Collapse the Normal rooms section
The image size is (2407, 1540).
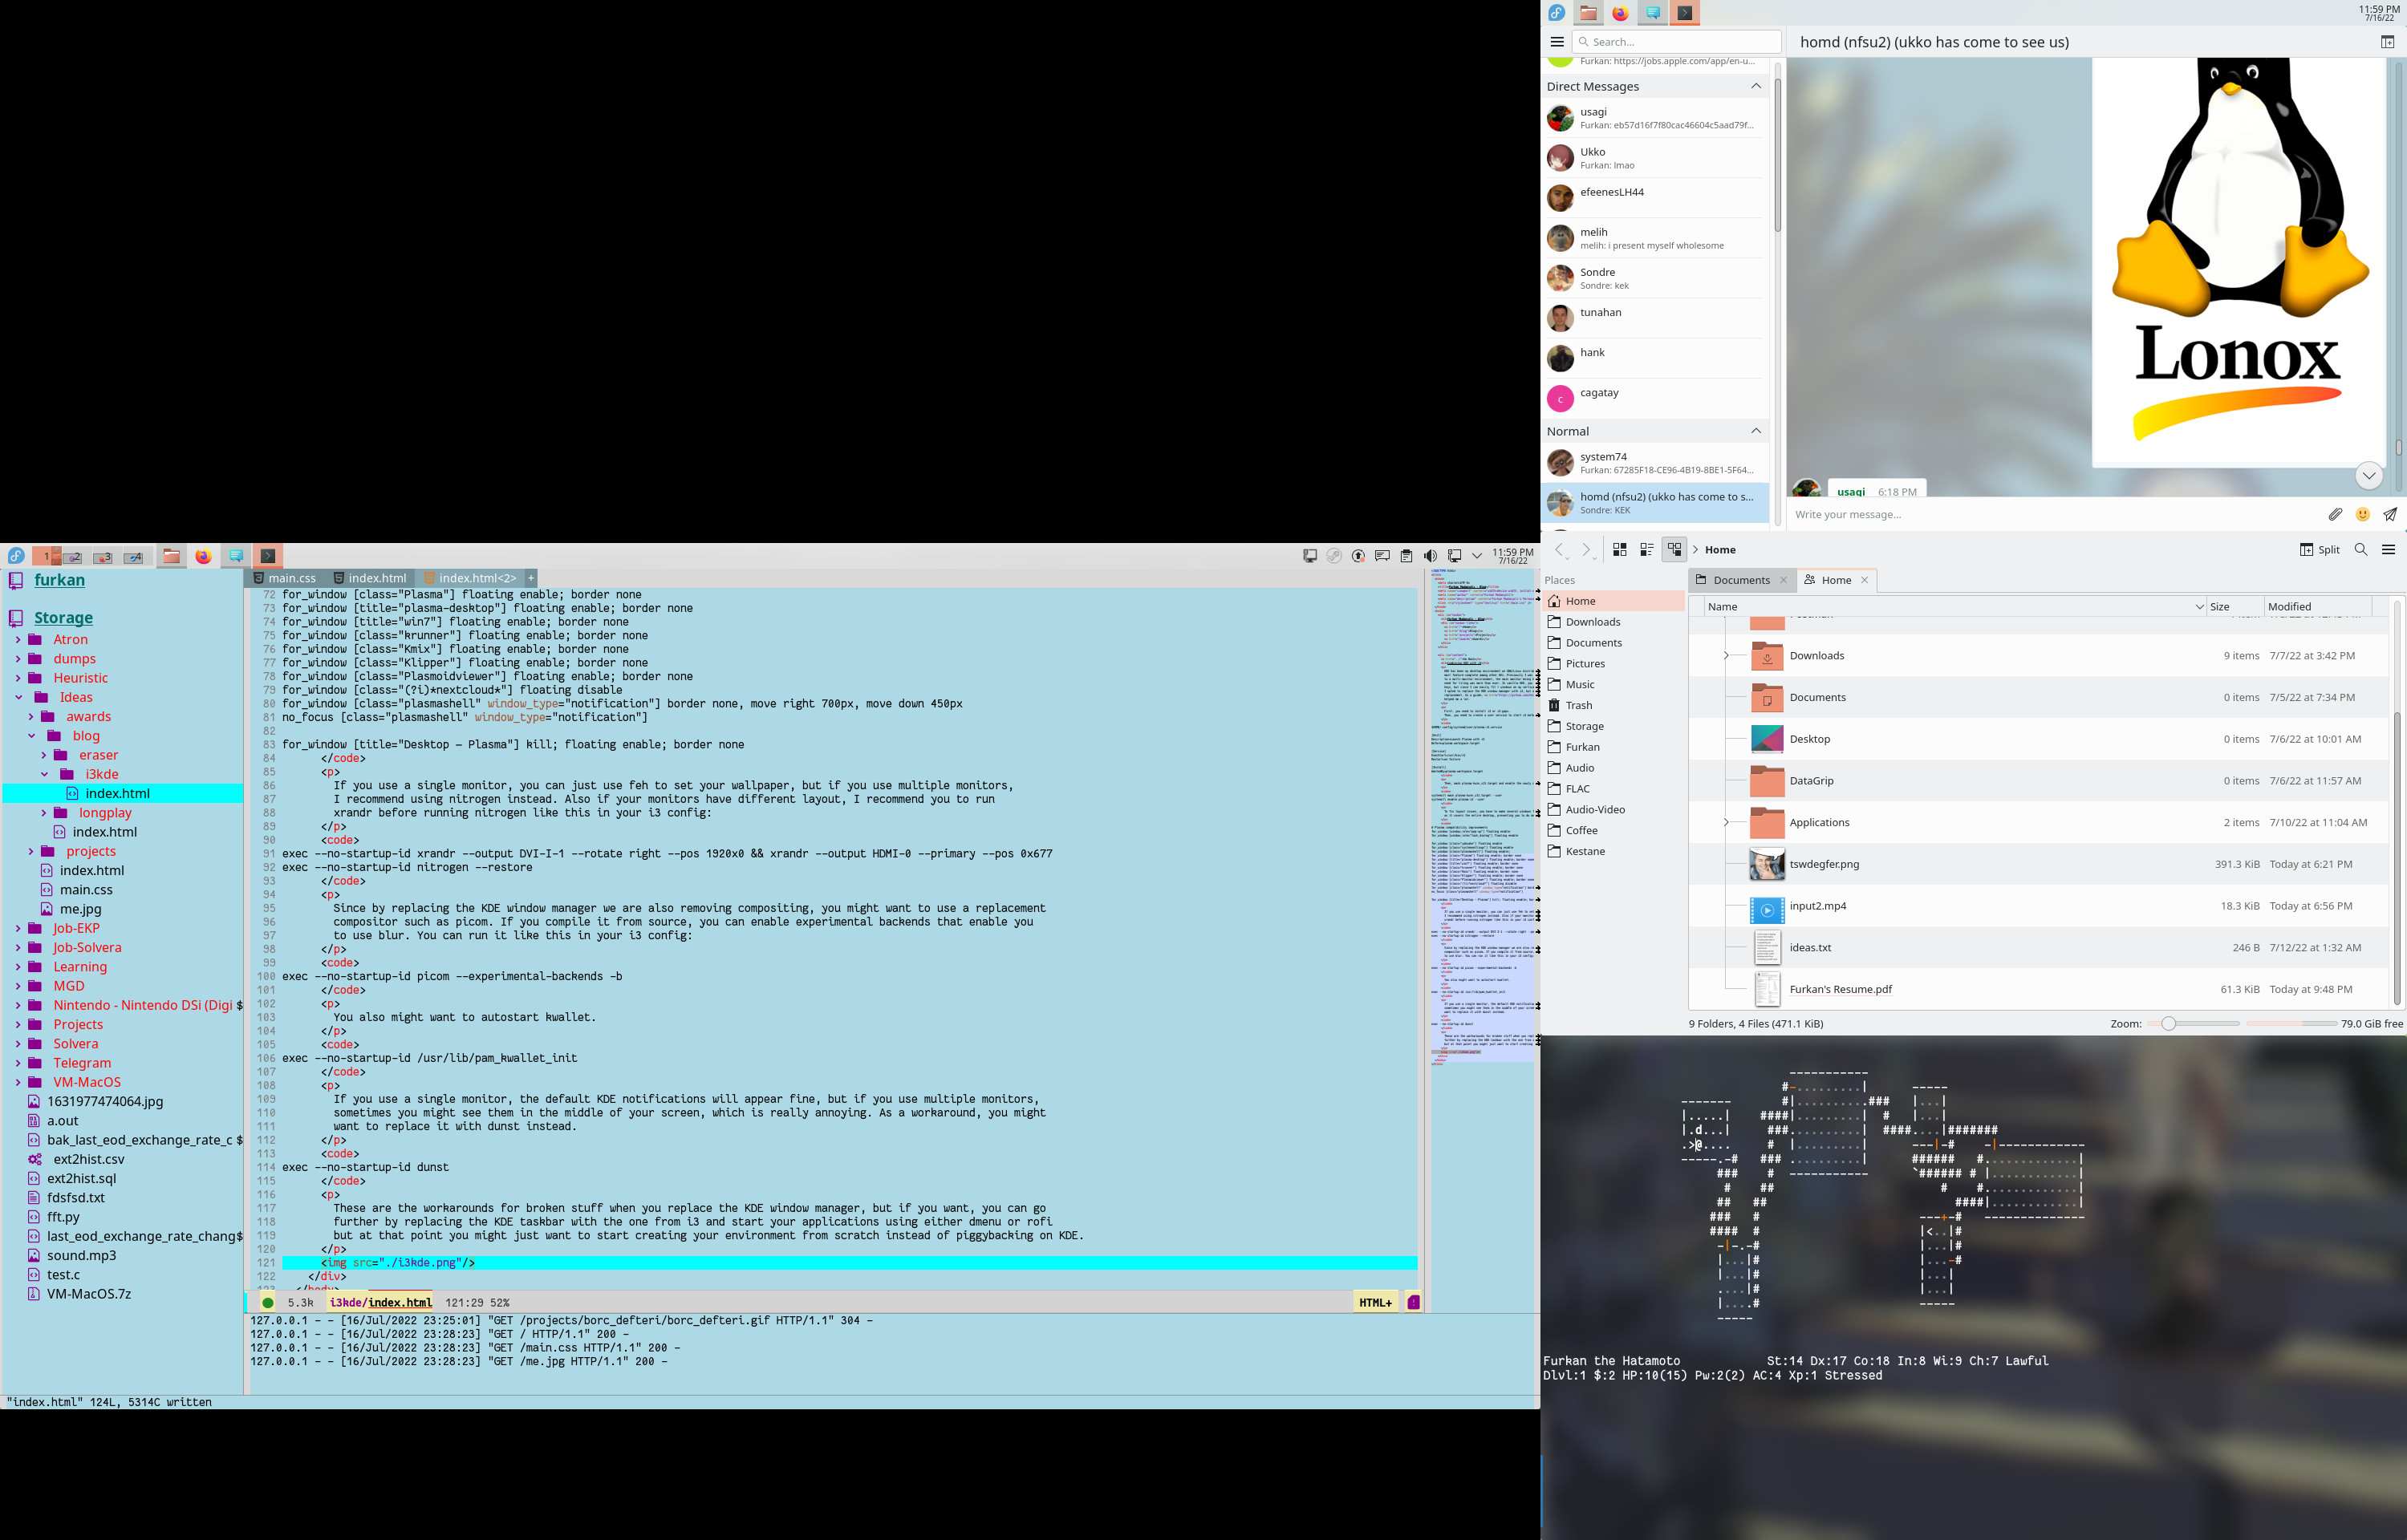[1756, 430]
